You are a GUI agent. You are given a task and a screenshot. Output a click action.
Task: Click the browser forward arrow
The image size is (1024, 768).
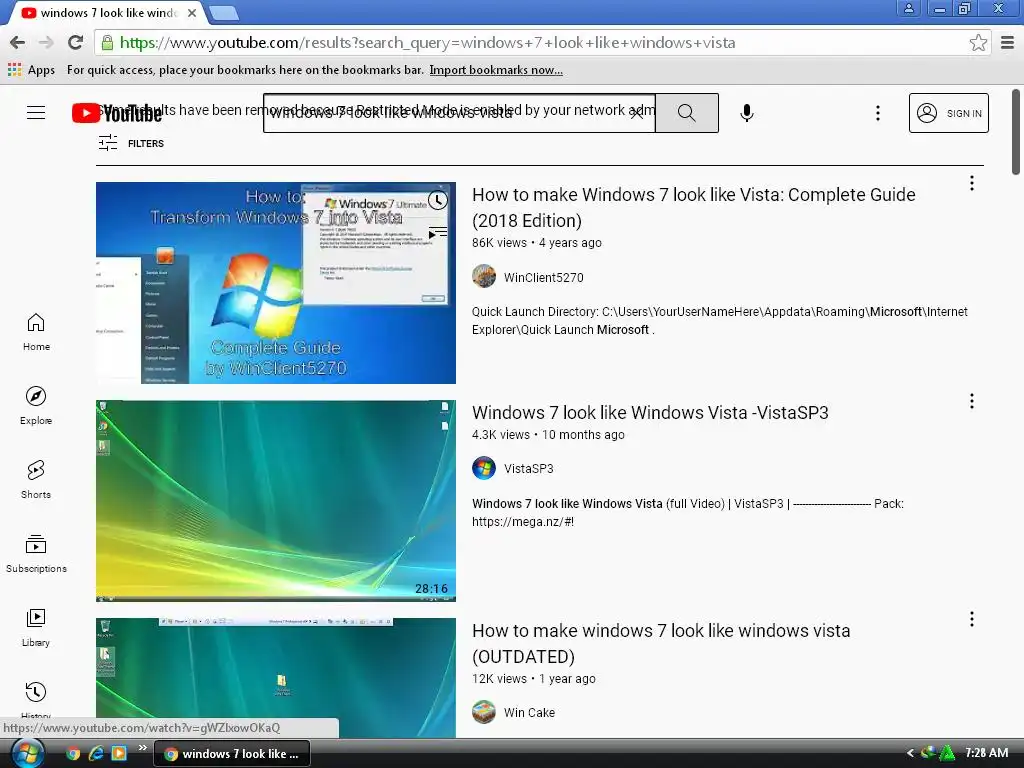pyautogui.click(x=46, y=42)
